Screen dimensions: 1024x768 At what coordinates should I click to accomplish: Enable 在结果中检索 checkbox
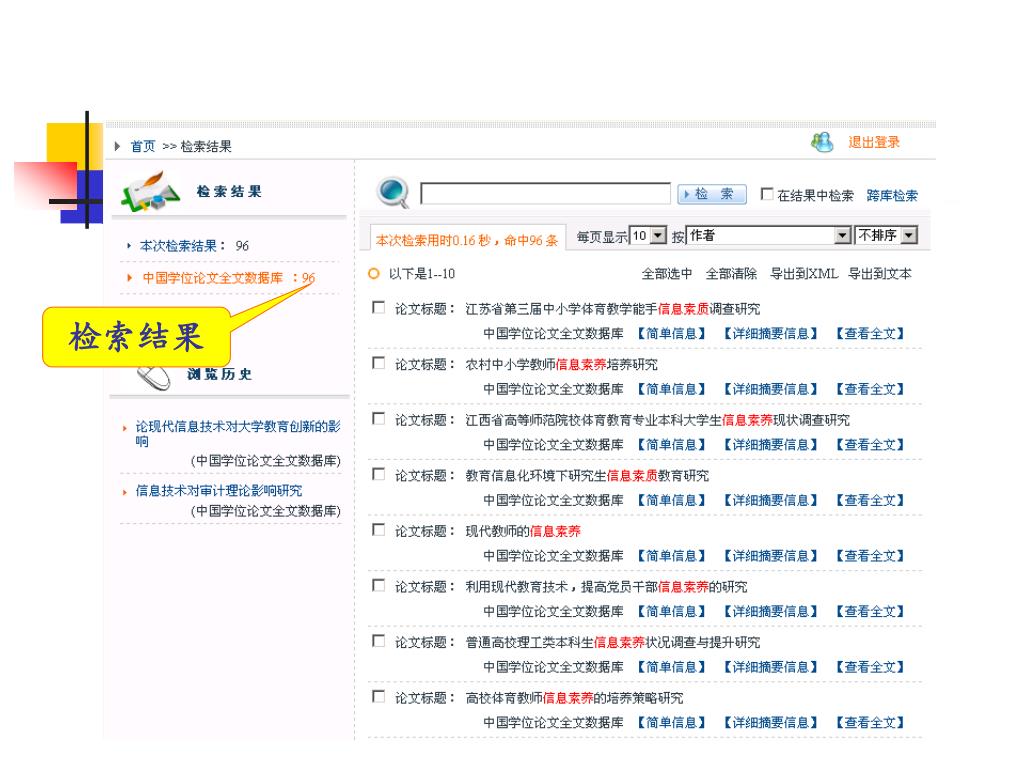click(767, 194)
